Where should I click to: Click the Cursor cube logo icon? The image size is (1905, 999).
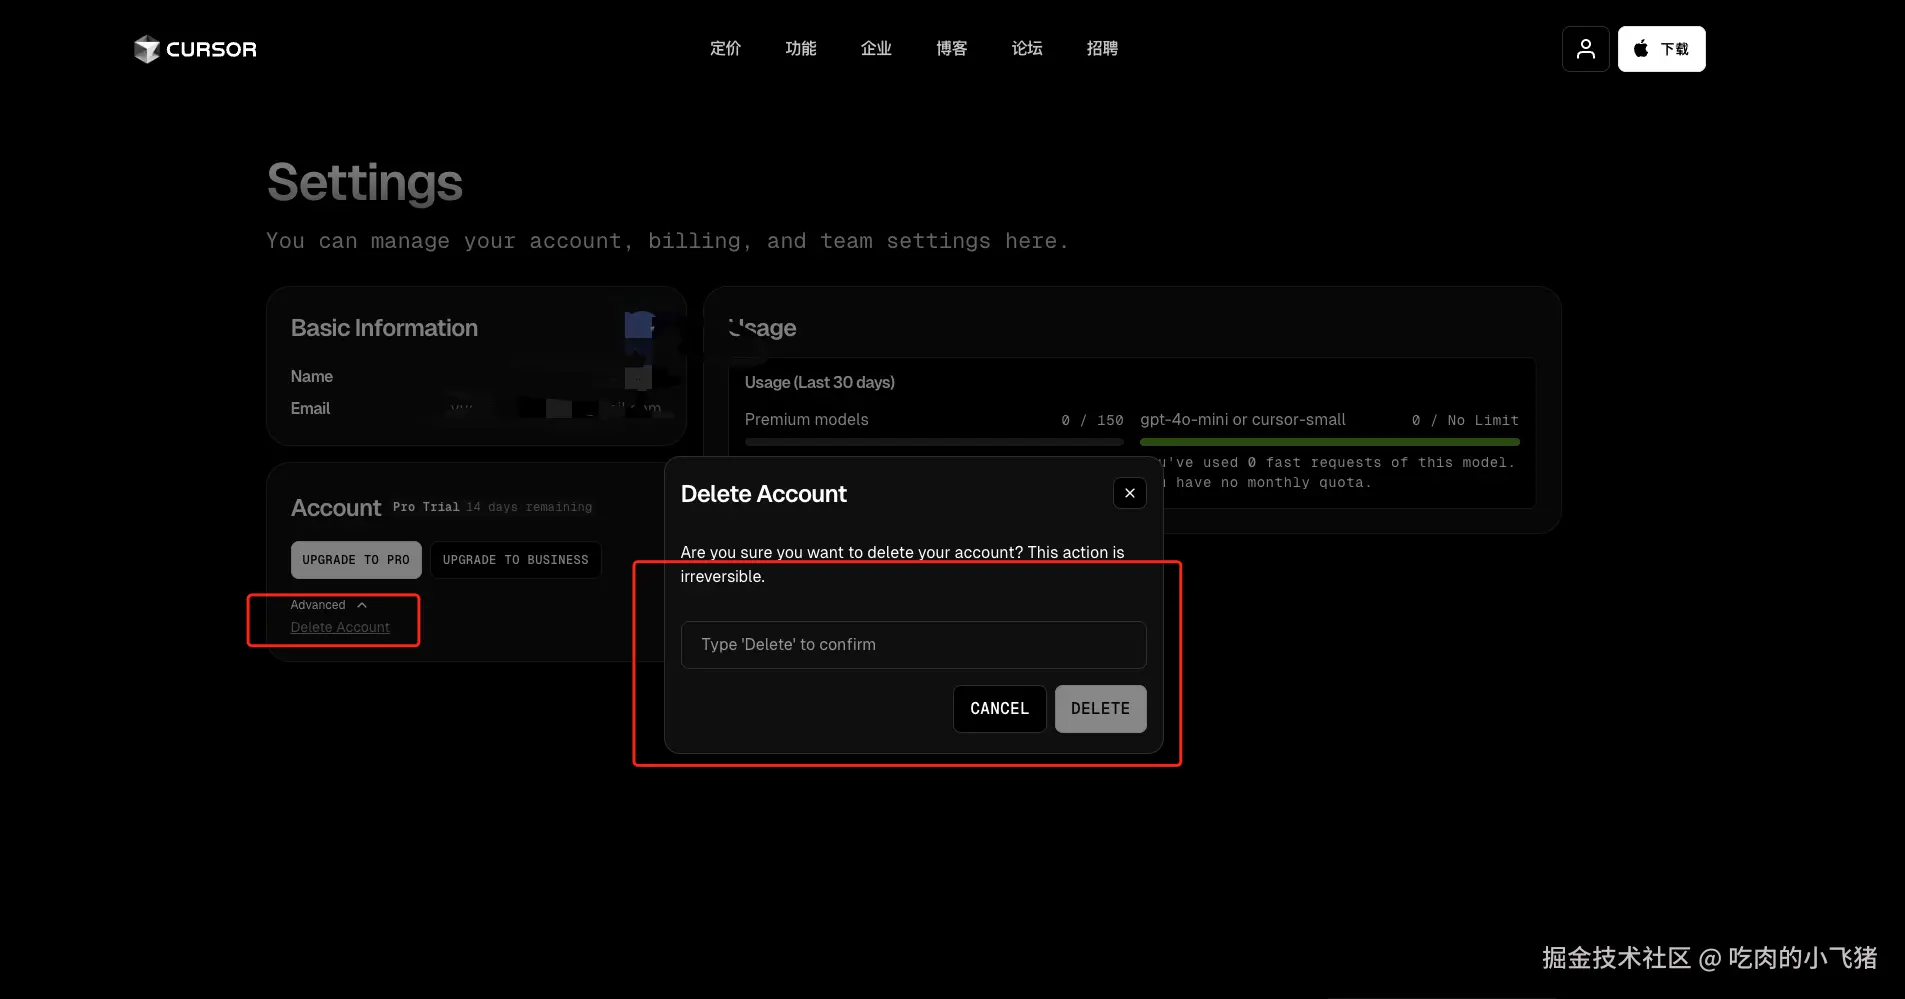click(x=147, y=49)
